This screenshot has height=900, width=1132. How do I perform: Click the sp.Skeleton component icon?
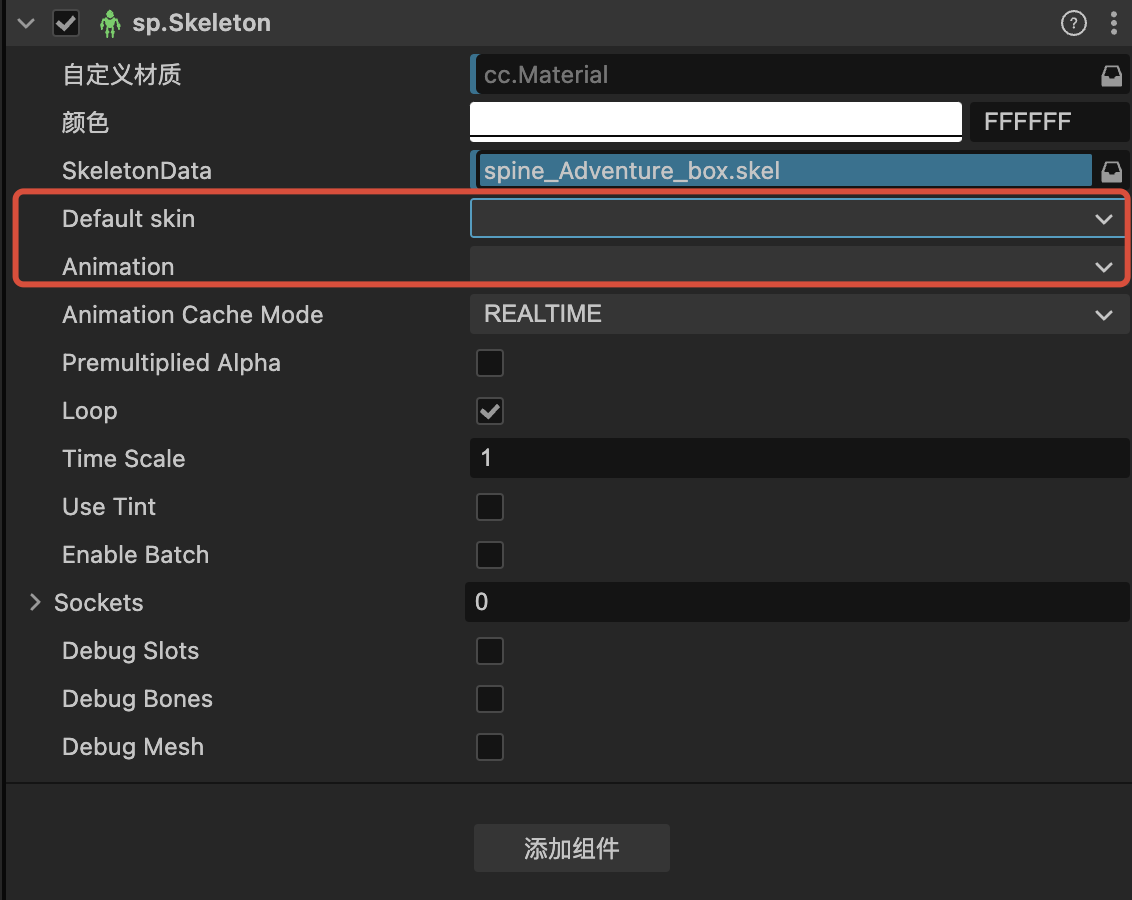[x=111, y=23]
